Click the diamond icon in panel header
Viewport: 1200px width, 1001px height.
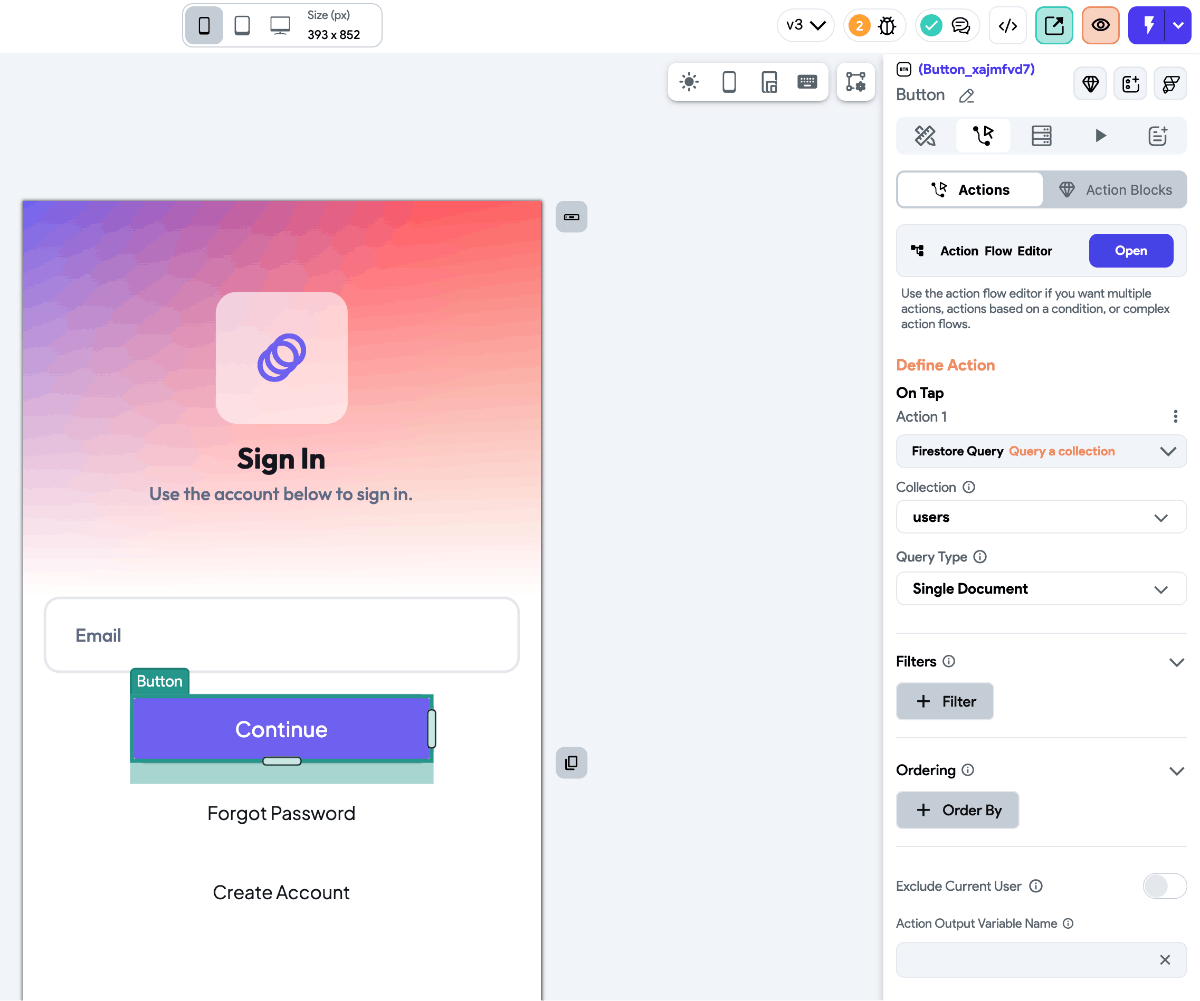1091,84
